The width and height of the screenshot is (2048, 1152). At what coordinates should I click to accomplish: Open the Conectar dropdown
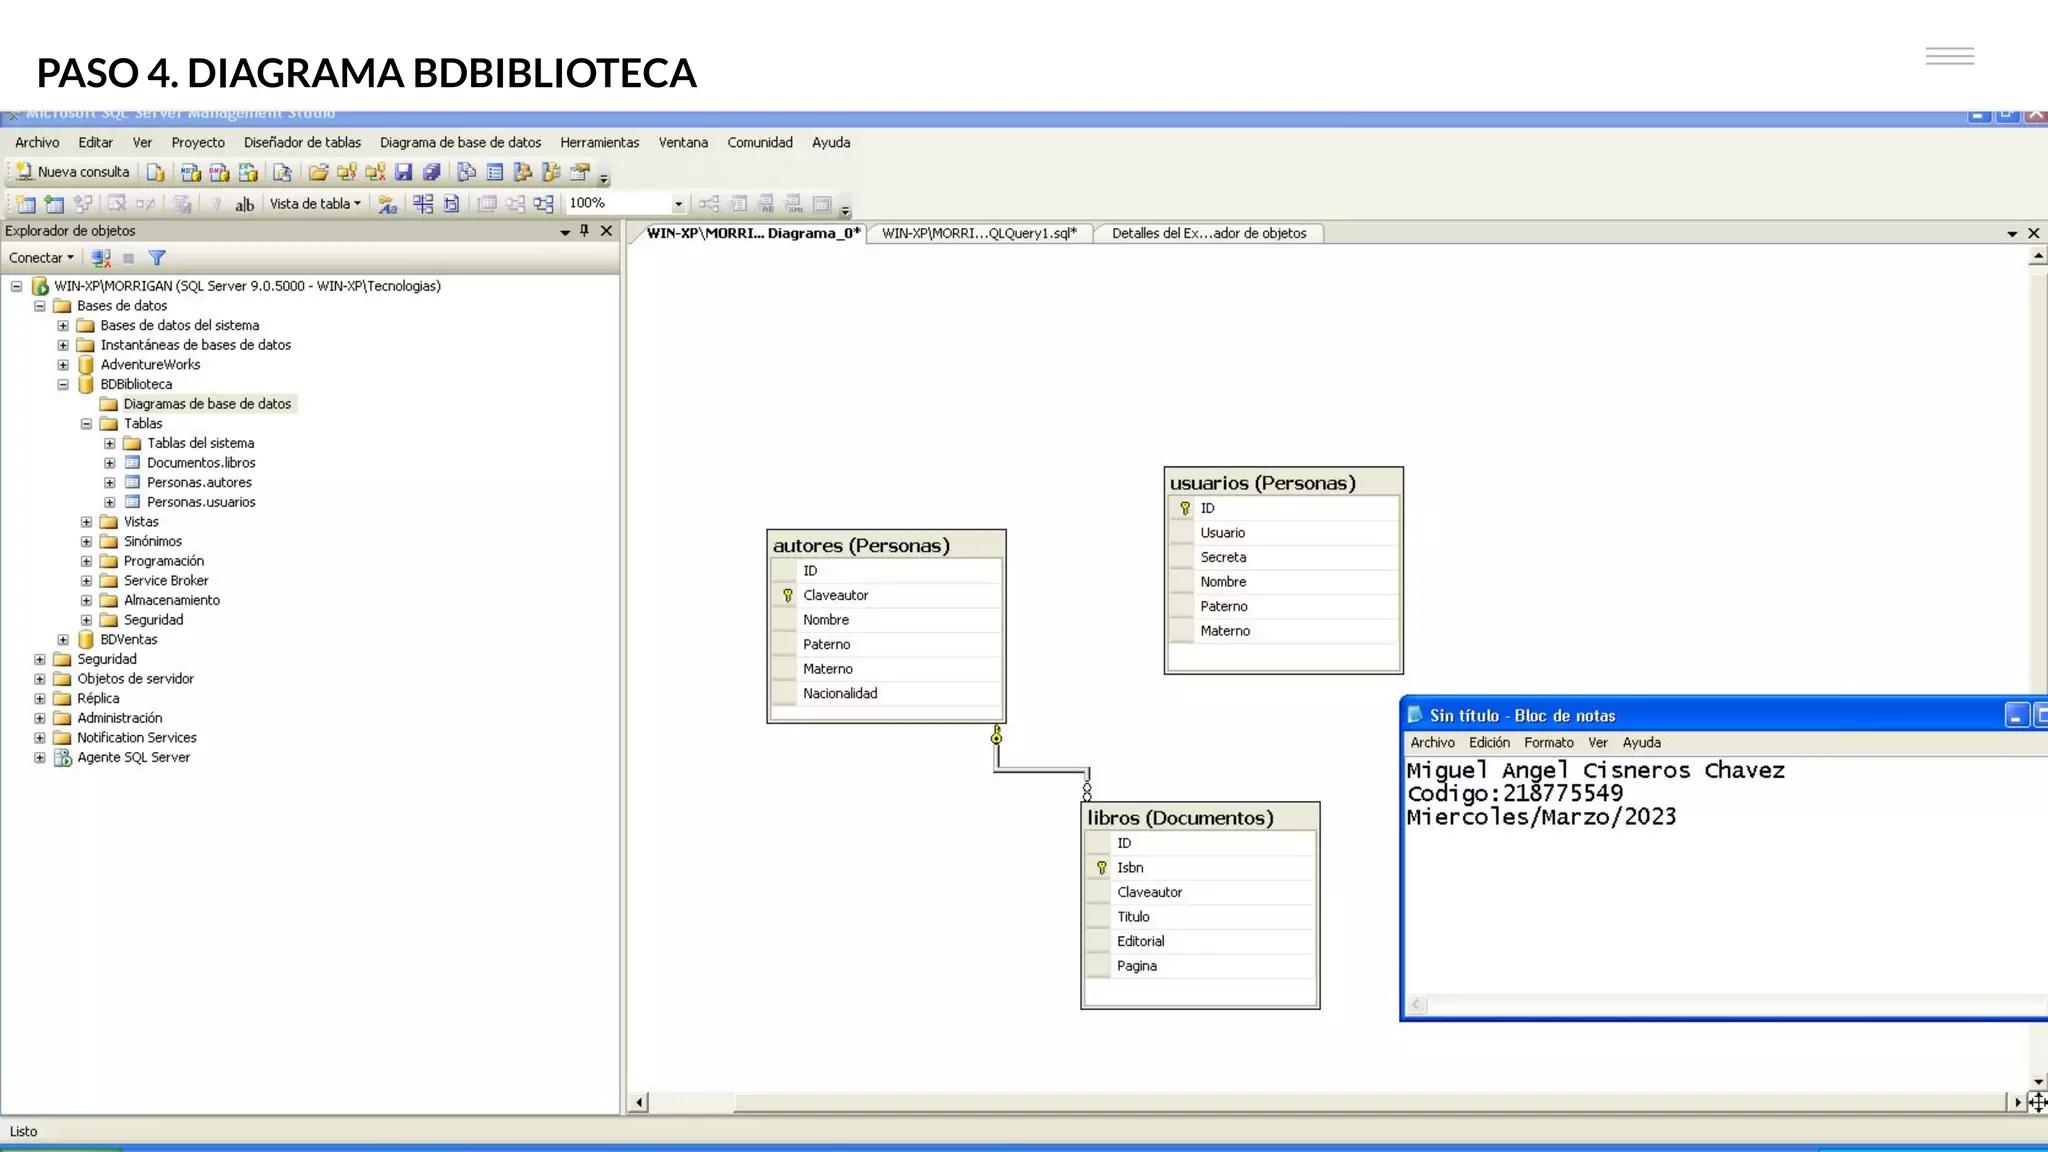[41, 258]
